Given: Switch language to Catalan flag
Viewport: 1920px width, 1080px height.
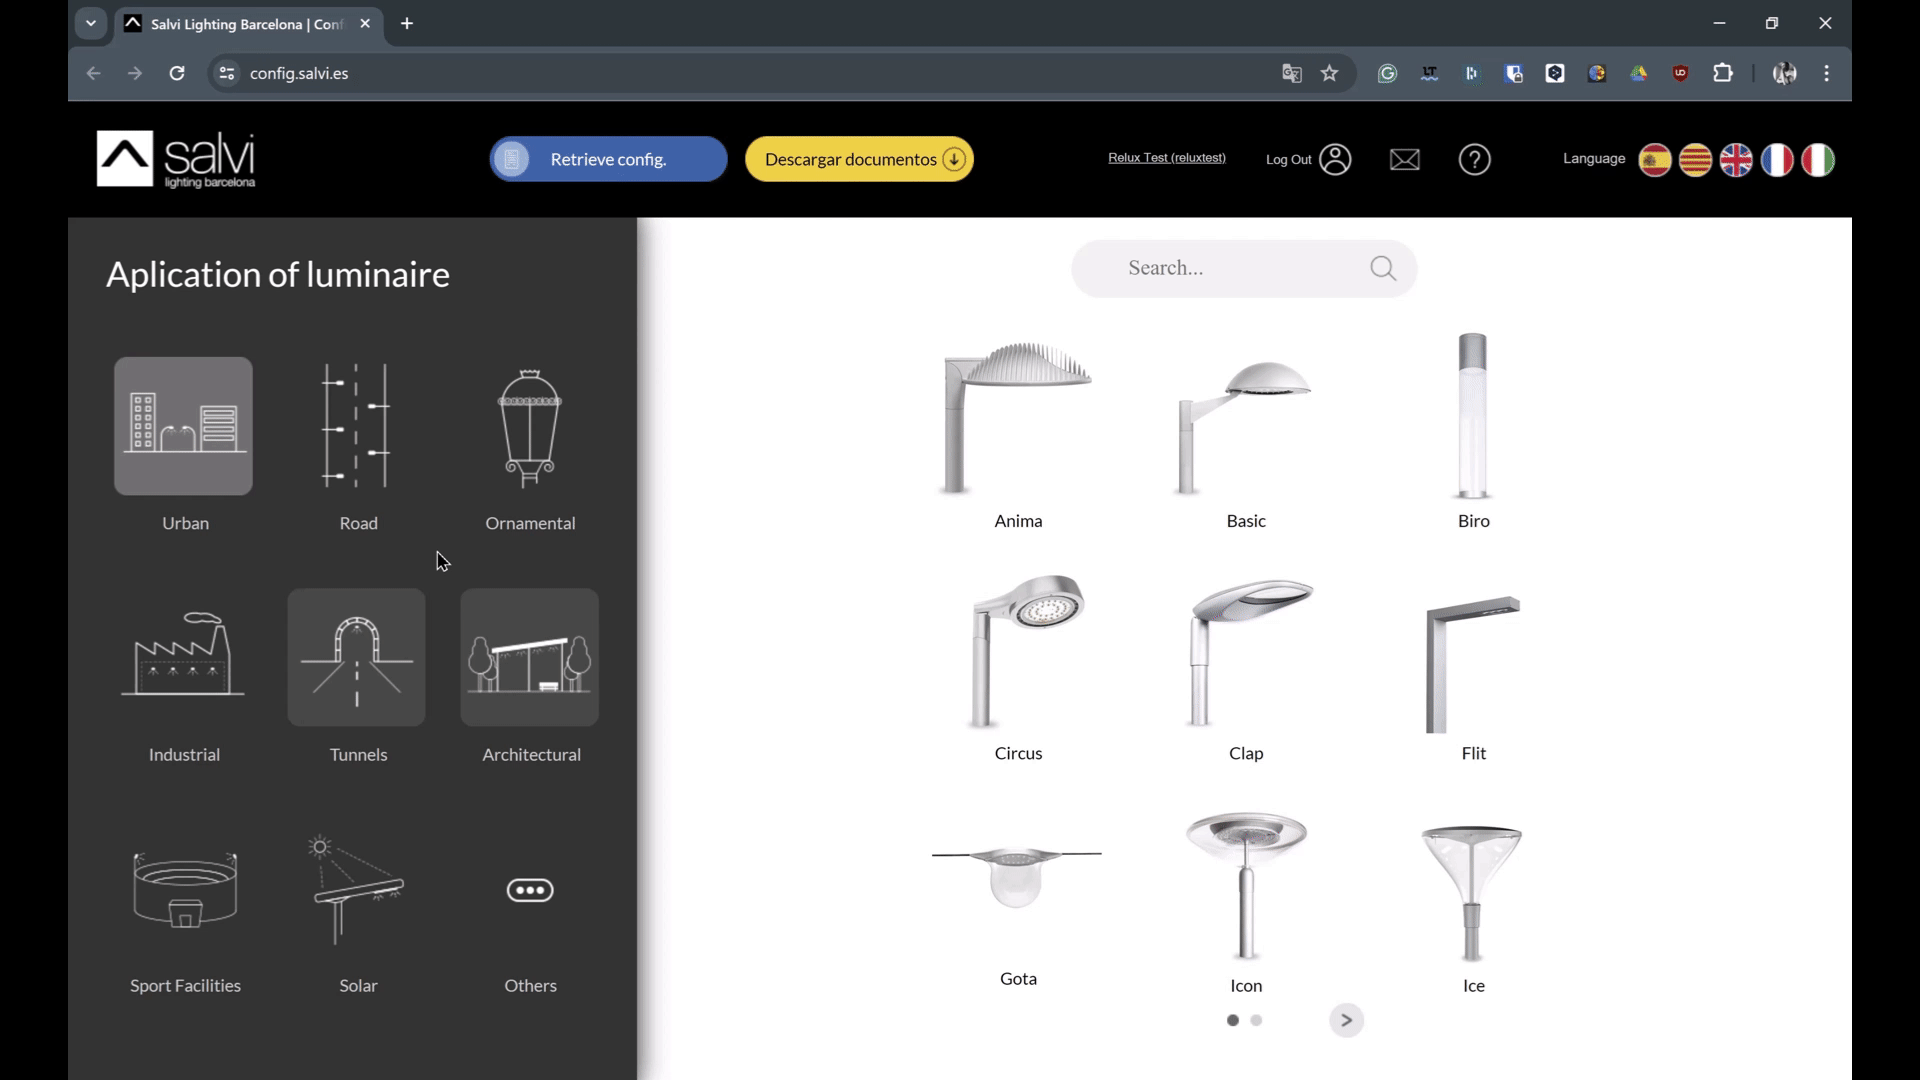Looking at the screenshot, I should [1696, 160].
